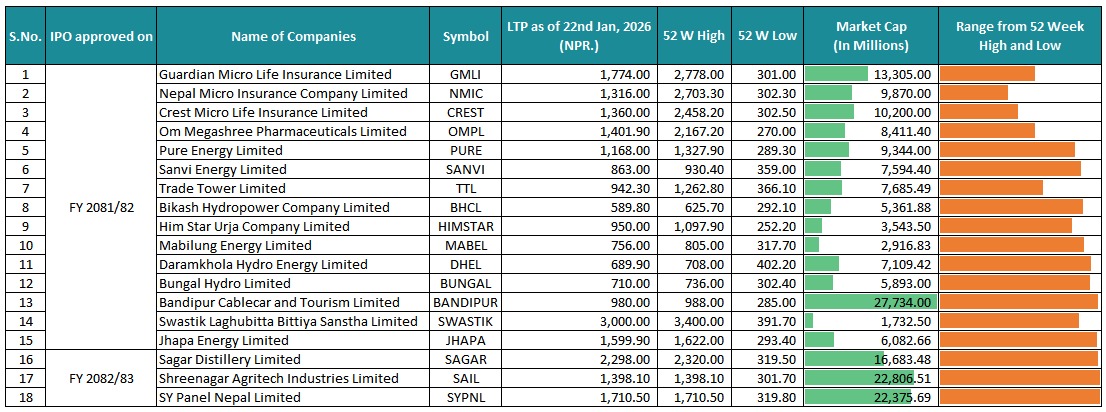Image resolution: width=1106 pixels, height=412 pixels.
Task: Select the 'SAGAR' symbol cell
Action: pos(466,359)
